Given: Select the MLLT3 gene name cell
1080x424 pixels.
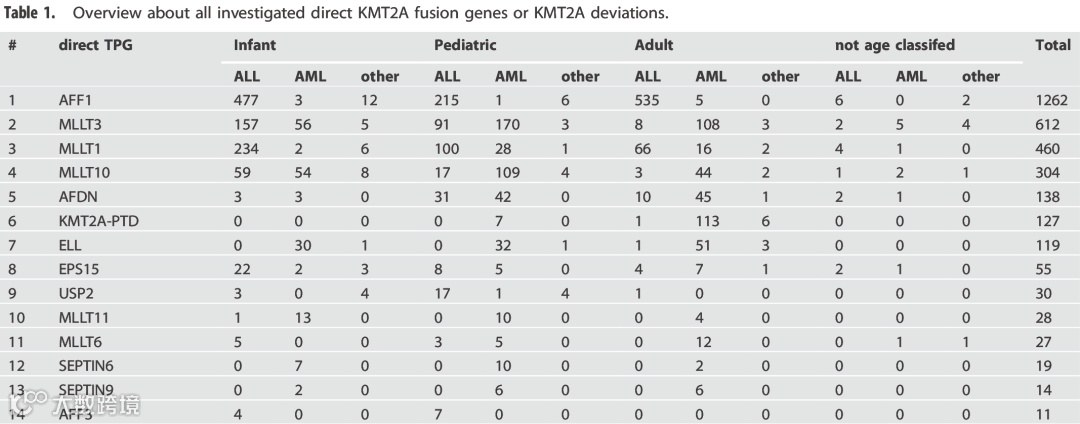Looking at the screenshot, I should [x=82, y=124].
